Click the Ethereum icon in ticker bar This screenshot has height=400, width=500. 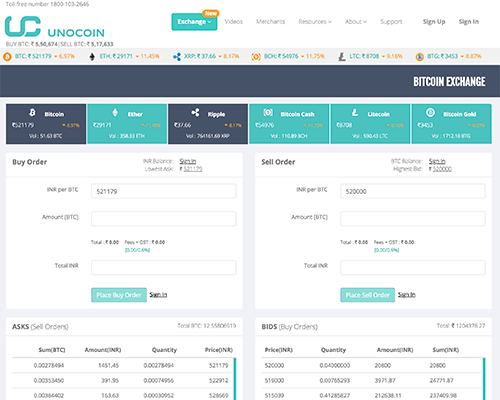[92, 57]
